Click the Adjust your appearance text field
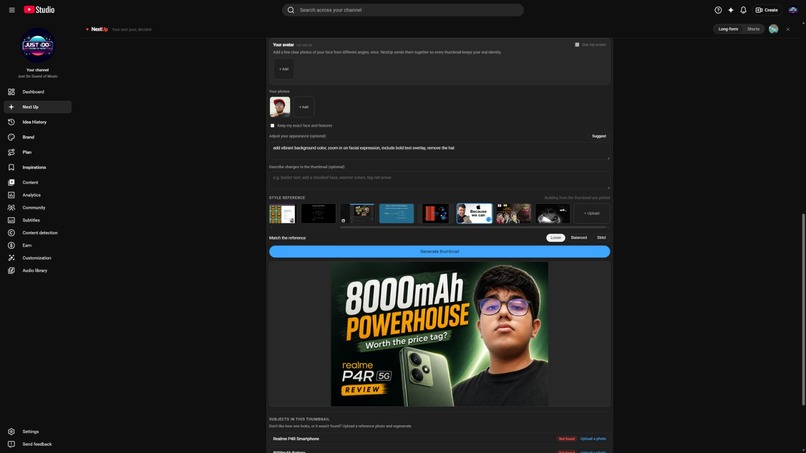806x453 pixels. click(x=439, y=151)
